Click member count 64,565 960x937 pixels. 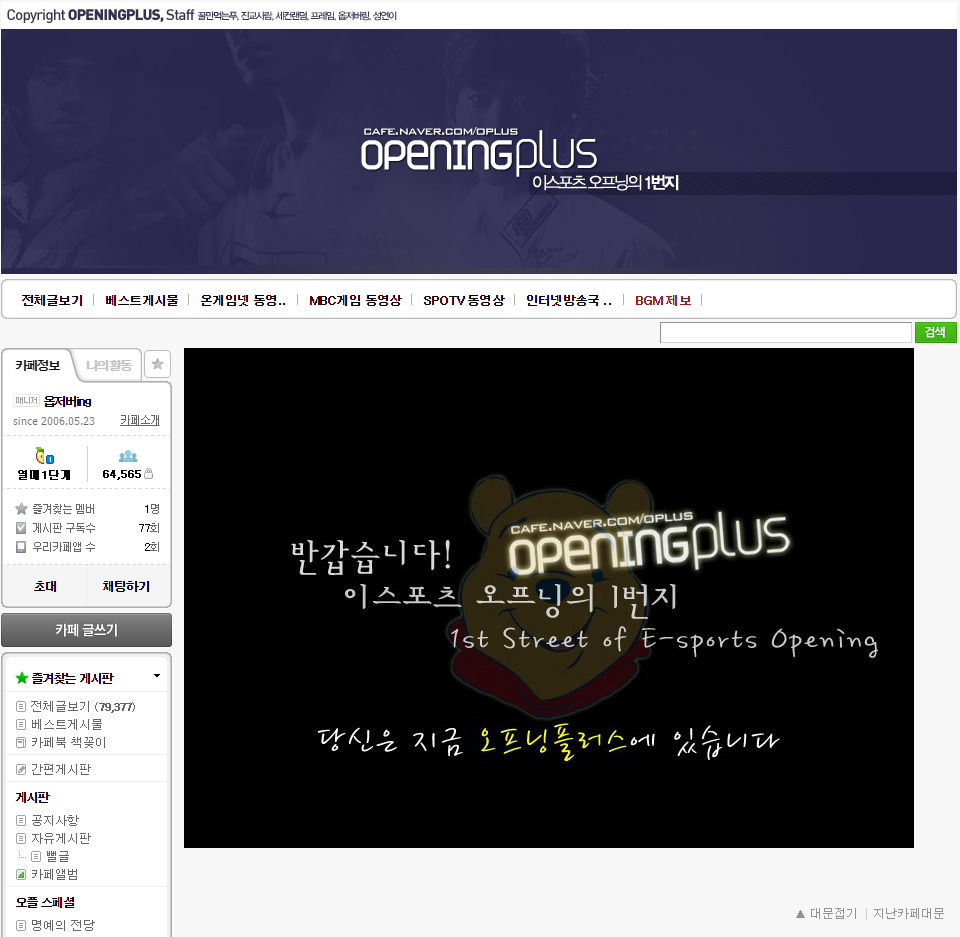(x=122, y=474)
